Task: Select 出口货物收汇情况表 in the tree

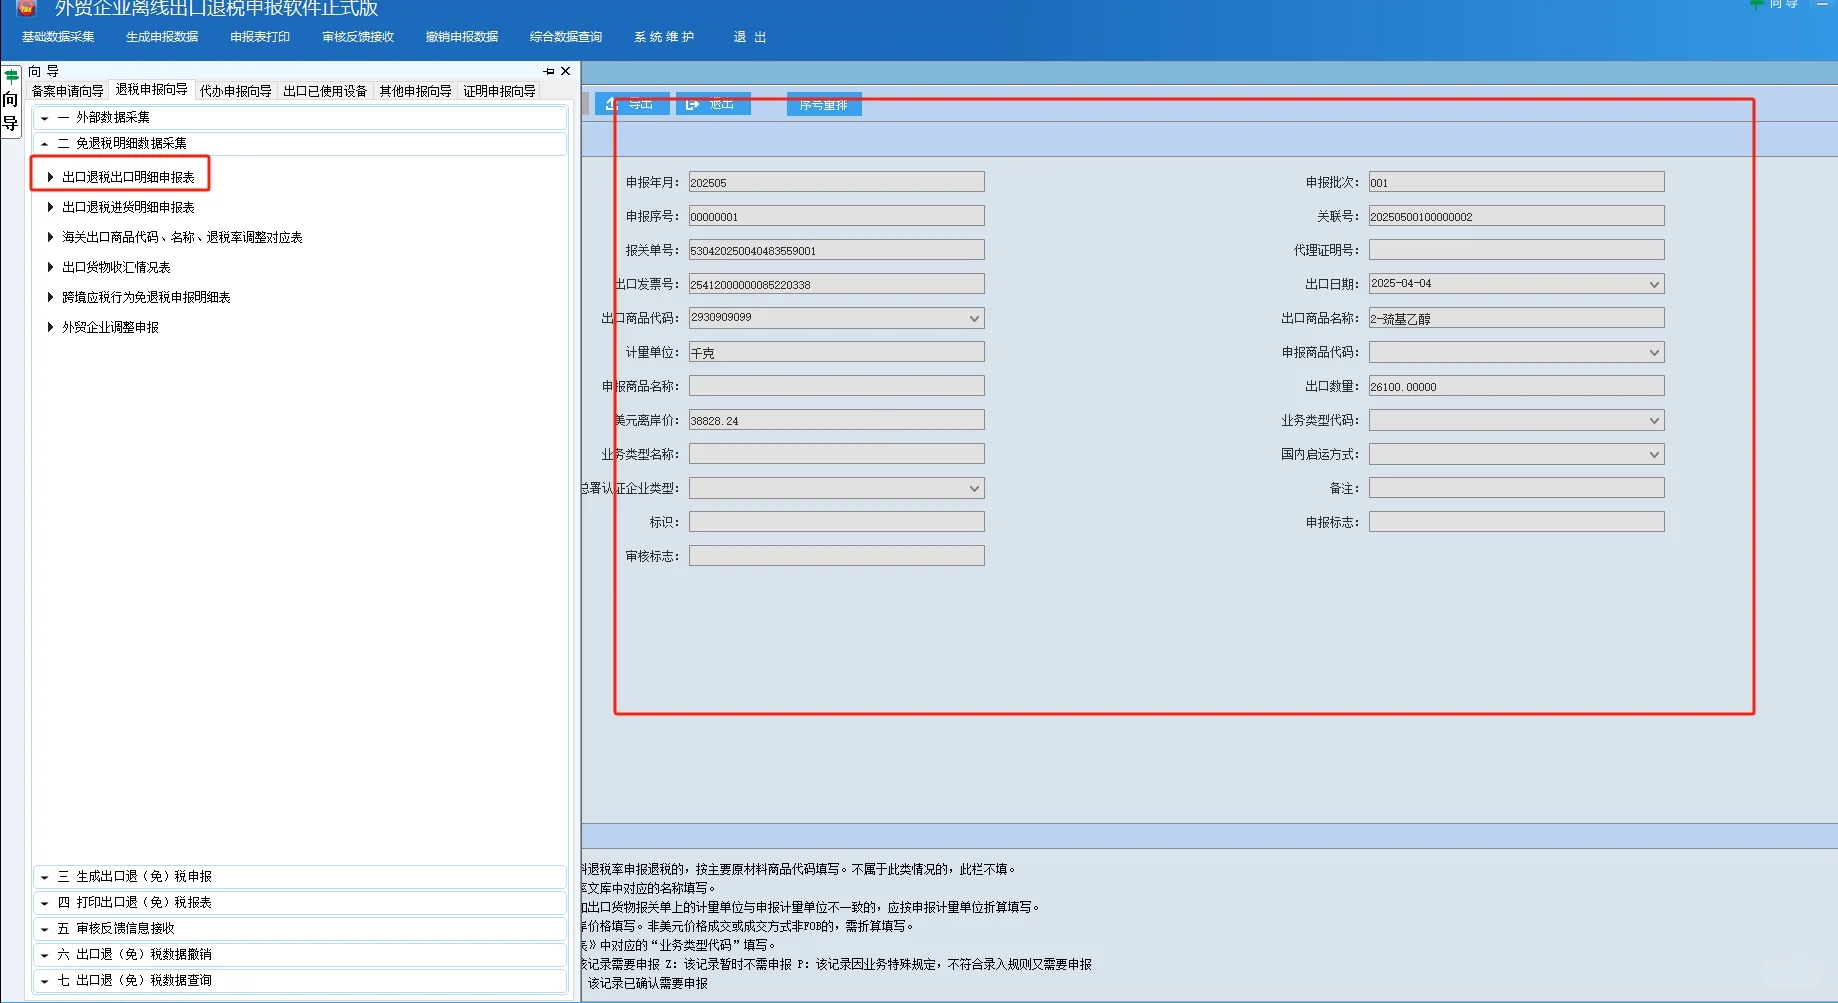Action: point(116,267)
